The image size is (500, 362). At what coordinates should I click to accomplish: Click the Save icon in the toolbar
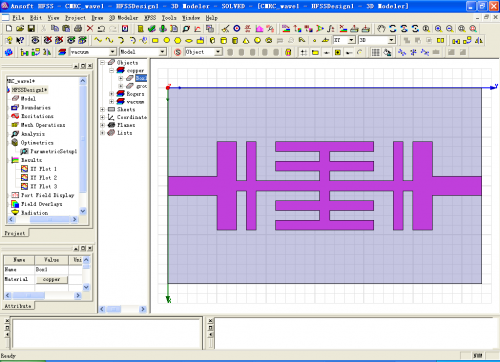(x=31, y=29)
